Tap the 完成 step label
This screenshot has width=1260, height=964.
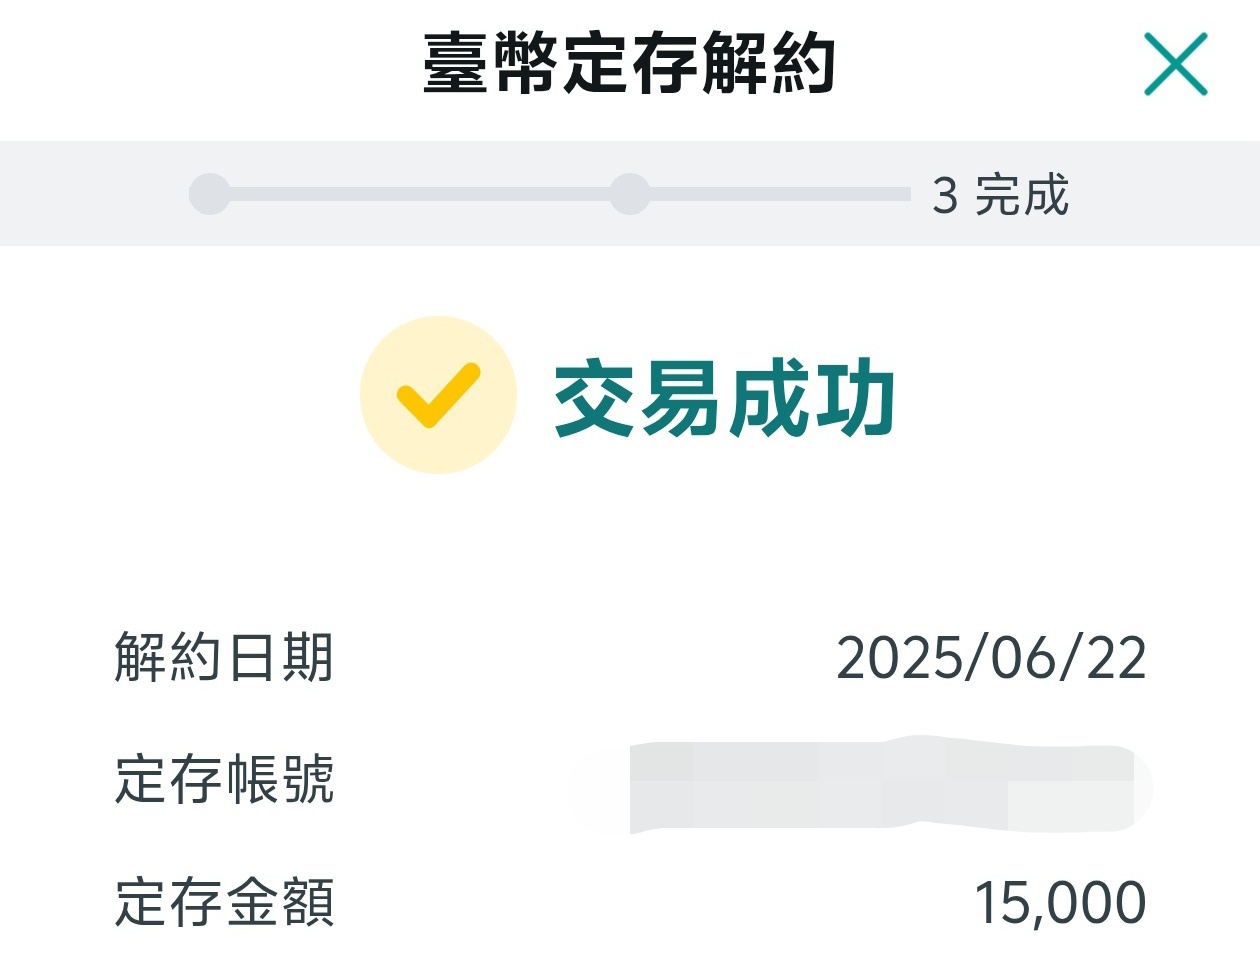(x=1022, y=195)
